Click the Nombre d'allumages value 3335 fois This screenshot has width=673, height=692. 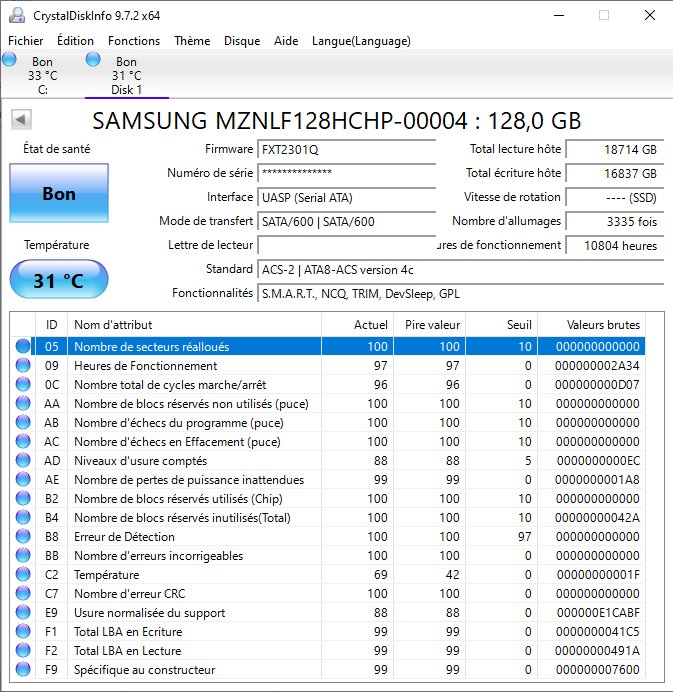coord(615,222)
